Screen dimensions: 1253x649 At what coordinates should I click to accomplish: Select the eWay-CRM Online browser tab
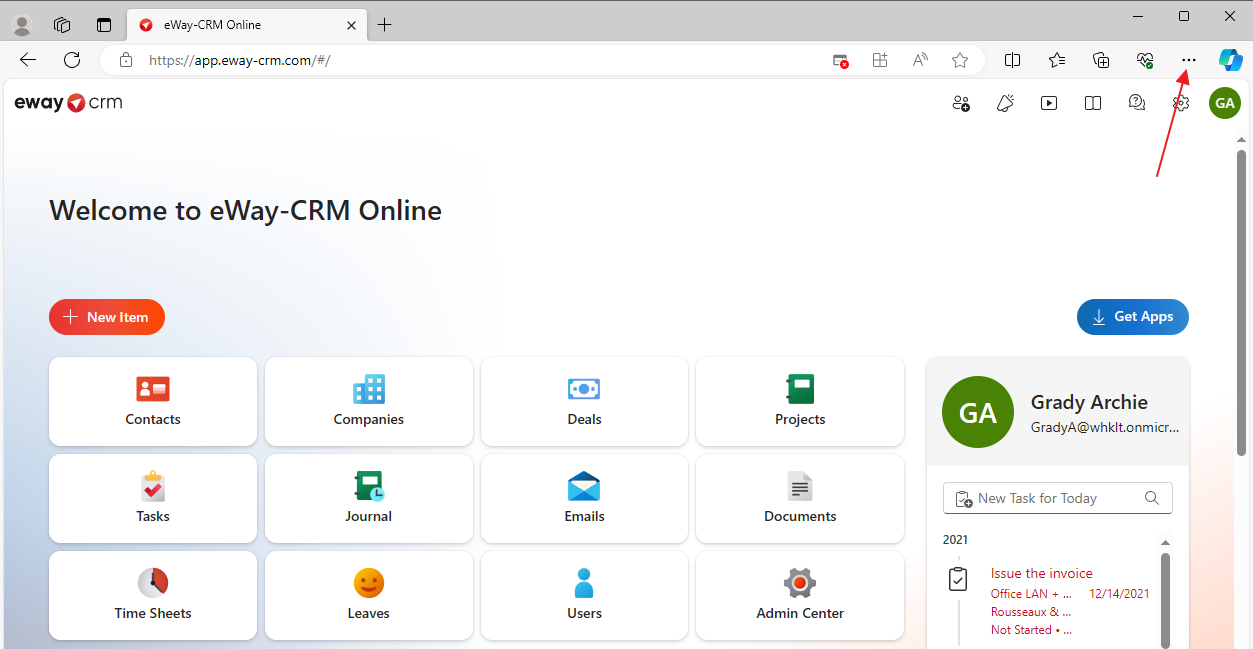coord(246,24)
